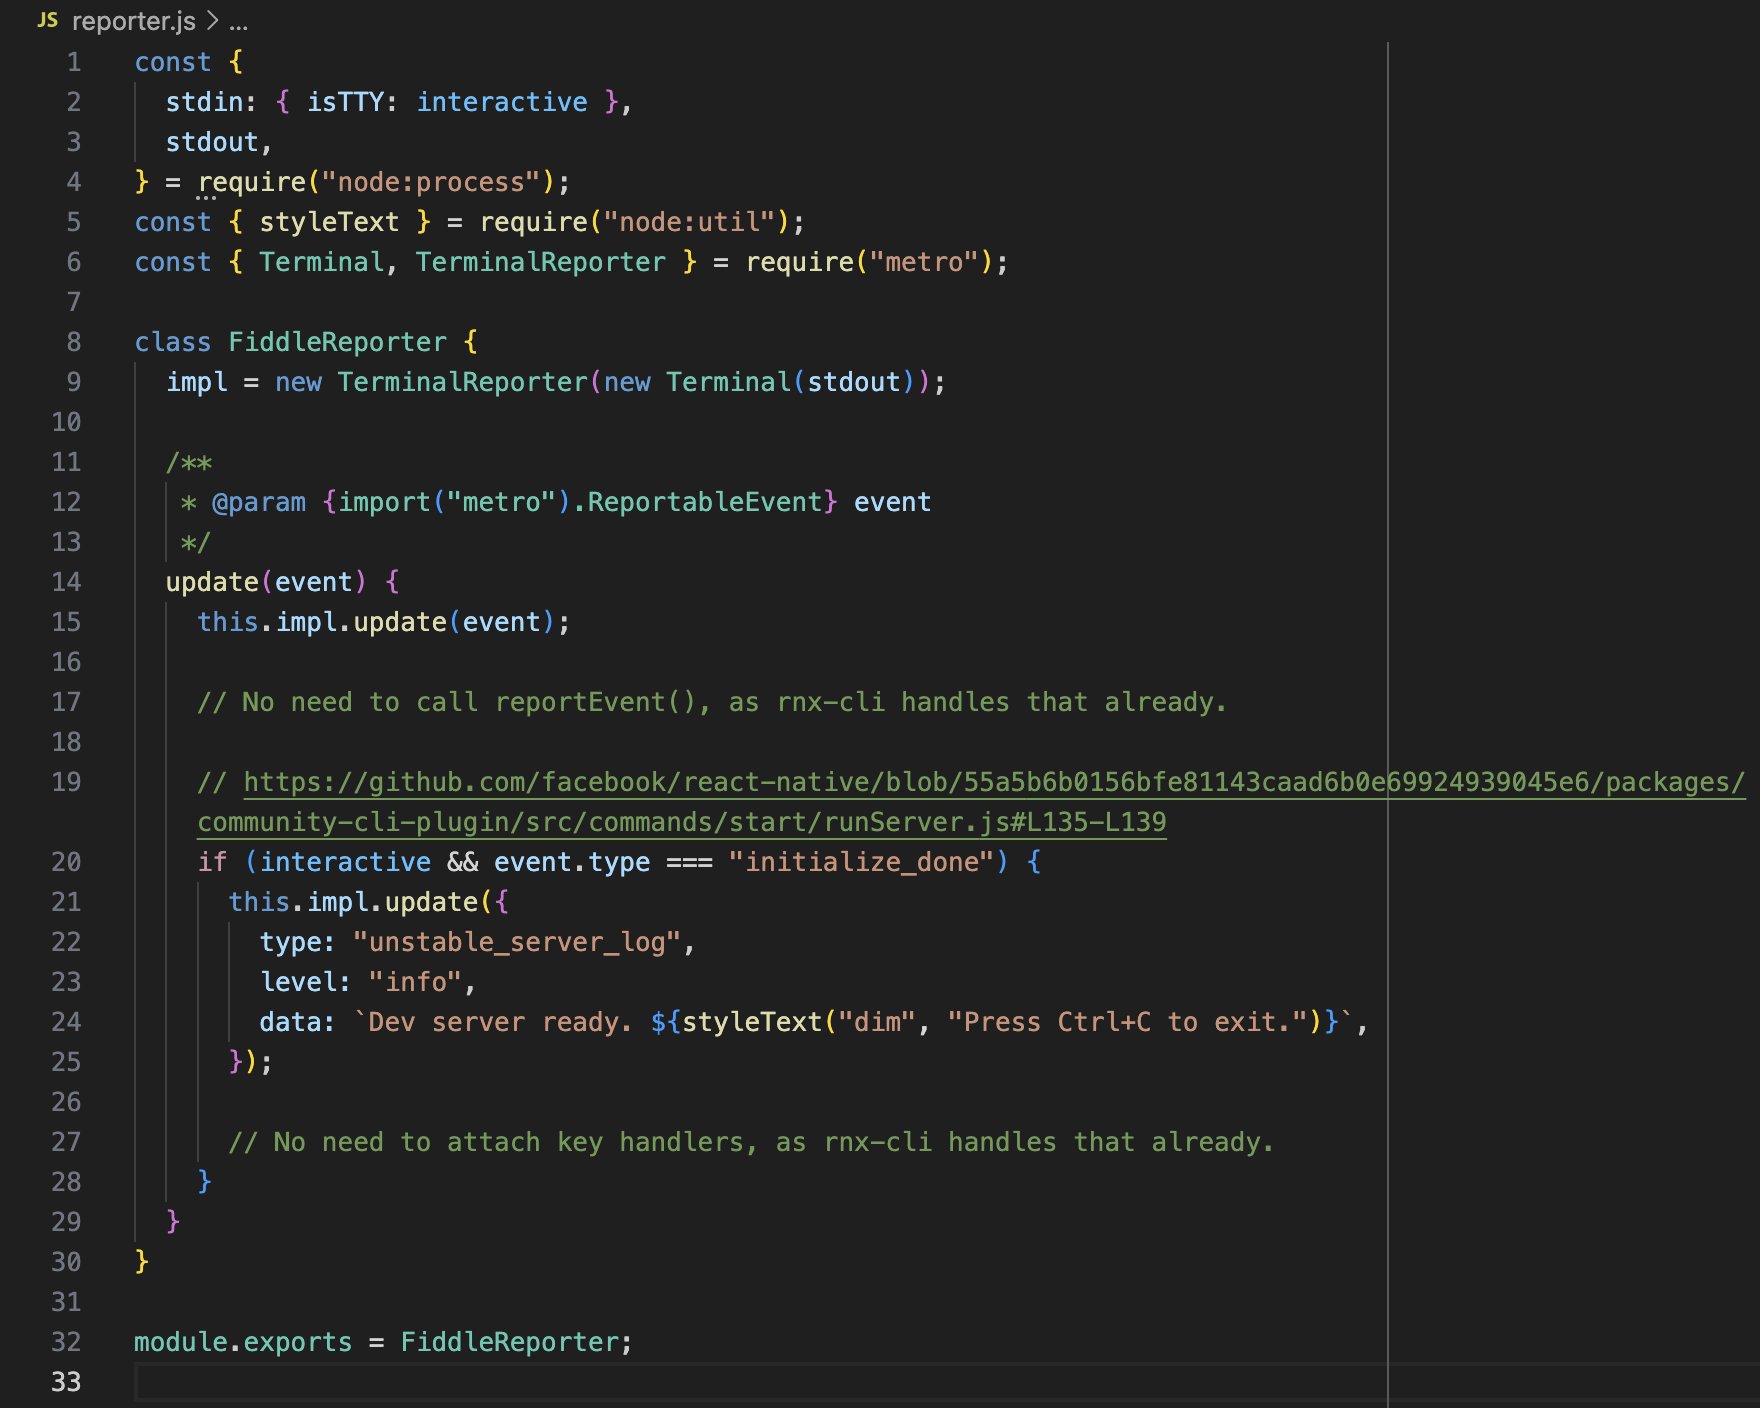Viewport: 1760px width, 1408px height.
Task: Click 'new Terminal(stdout)' on line 9
Action: [x=760, y=382]
